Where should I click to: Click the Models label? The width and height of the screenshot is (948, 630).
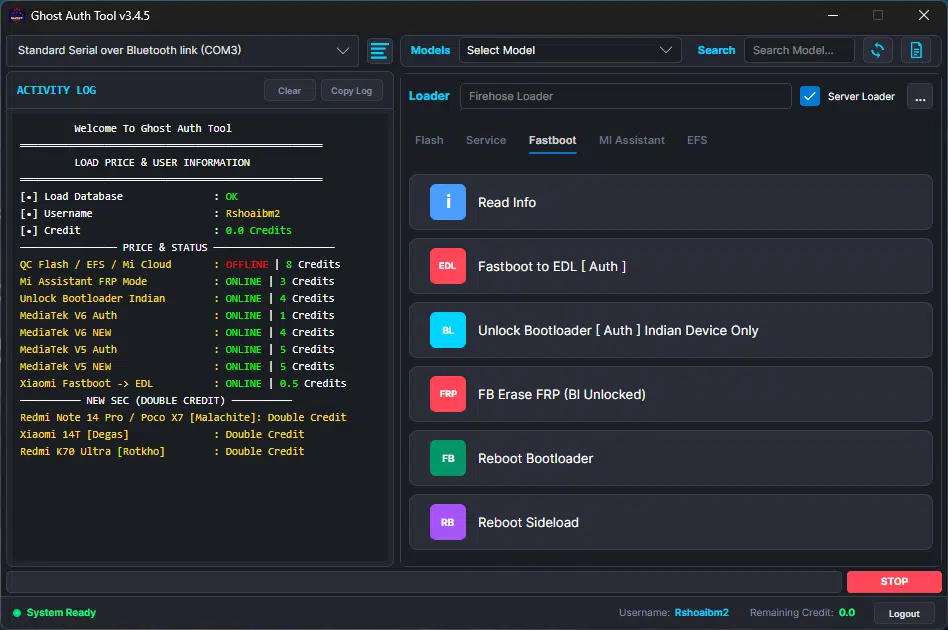[x=430, y=50]
